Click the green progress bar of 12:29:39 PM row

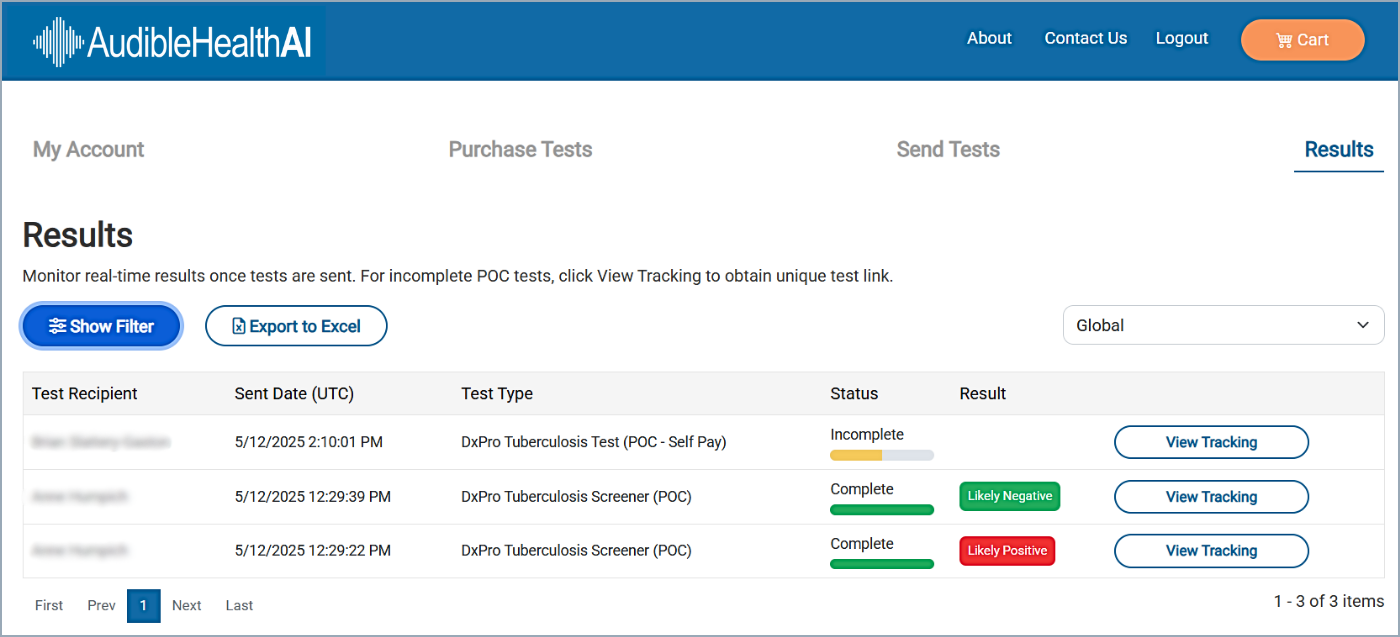click(881, 510)
